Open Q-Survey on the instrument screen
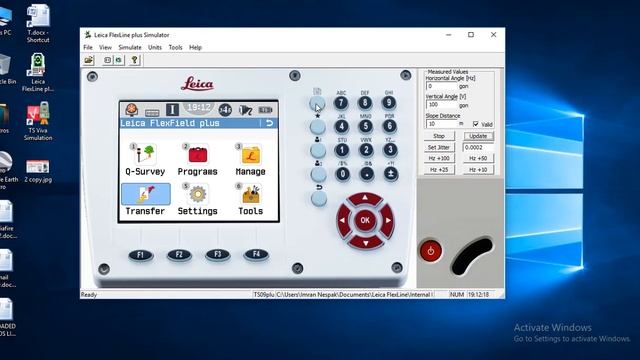This screenshot has width=640, height=360. point(145,160)
